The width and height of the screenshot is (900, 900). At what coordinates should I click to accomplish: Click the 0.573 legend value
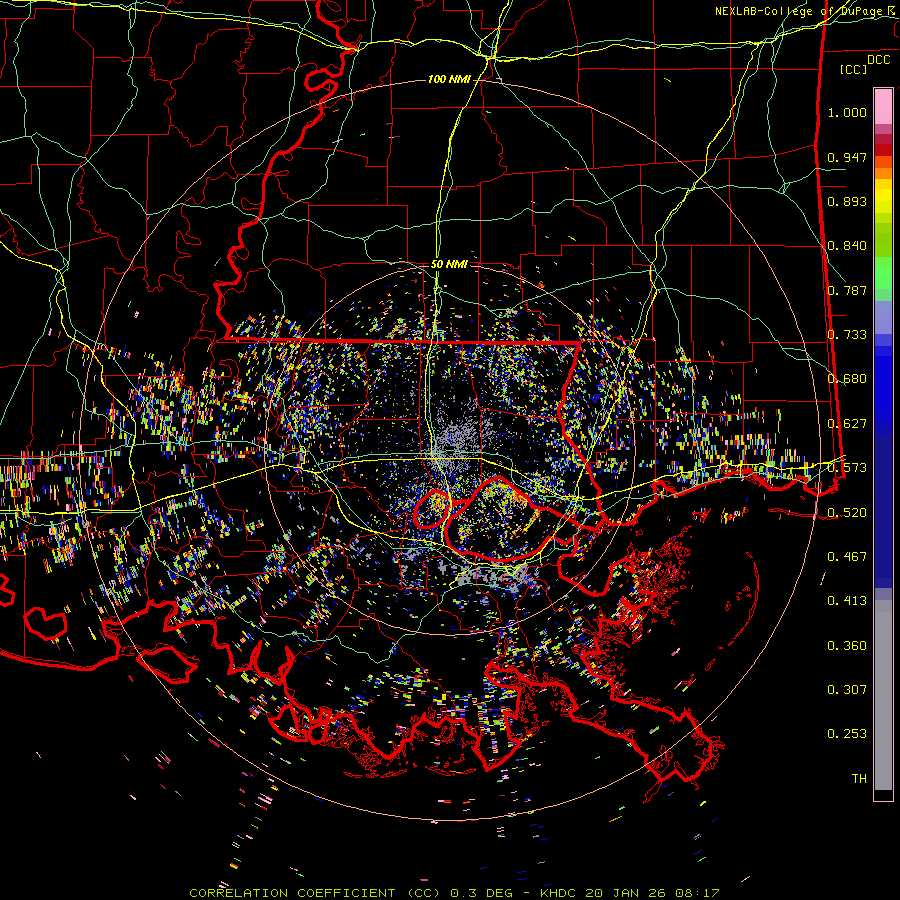pos(847,468)
